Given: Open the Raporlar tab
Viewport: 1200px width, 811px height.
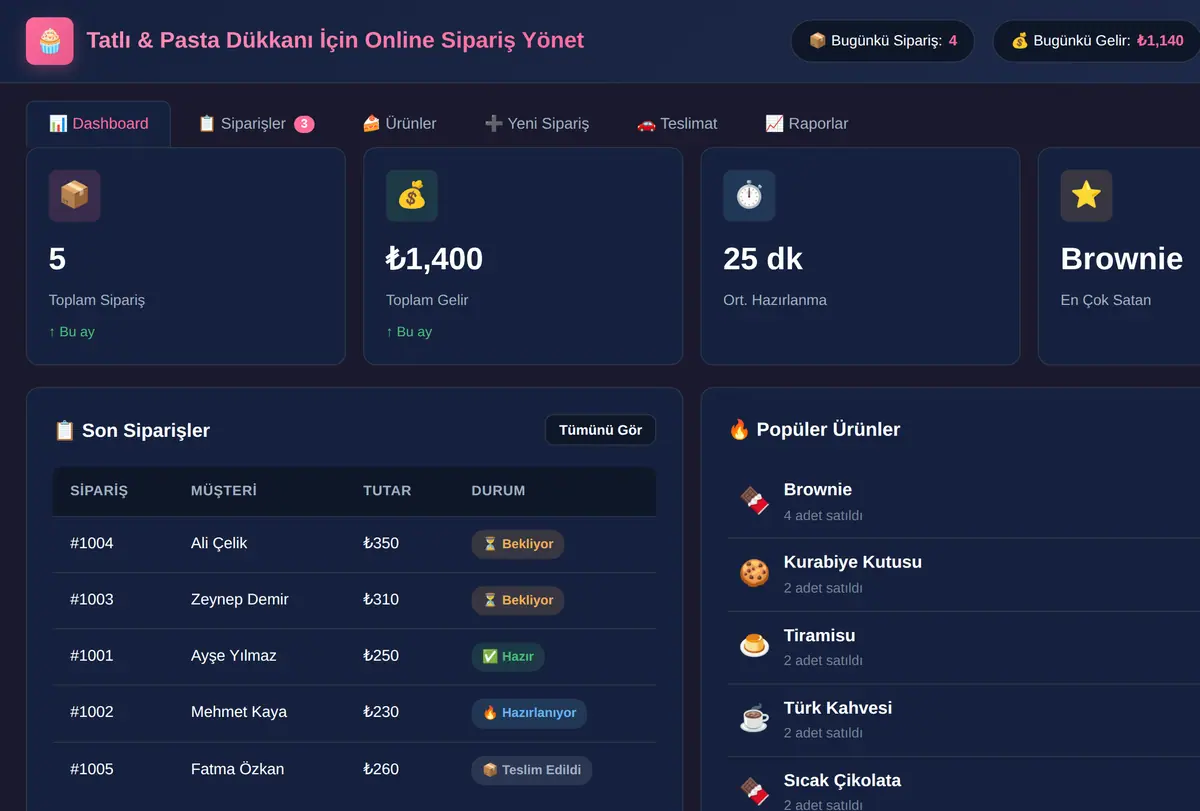Looking at the screenshot, I should point(806,124).
